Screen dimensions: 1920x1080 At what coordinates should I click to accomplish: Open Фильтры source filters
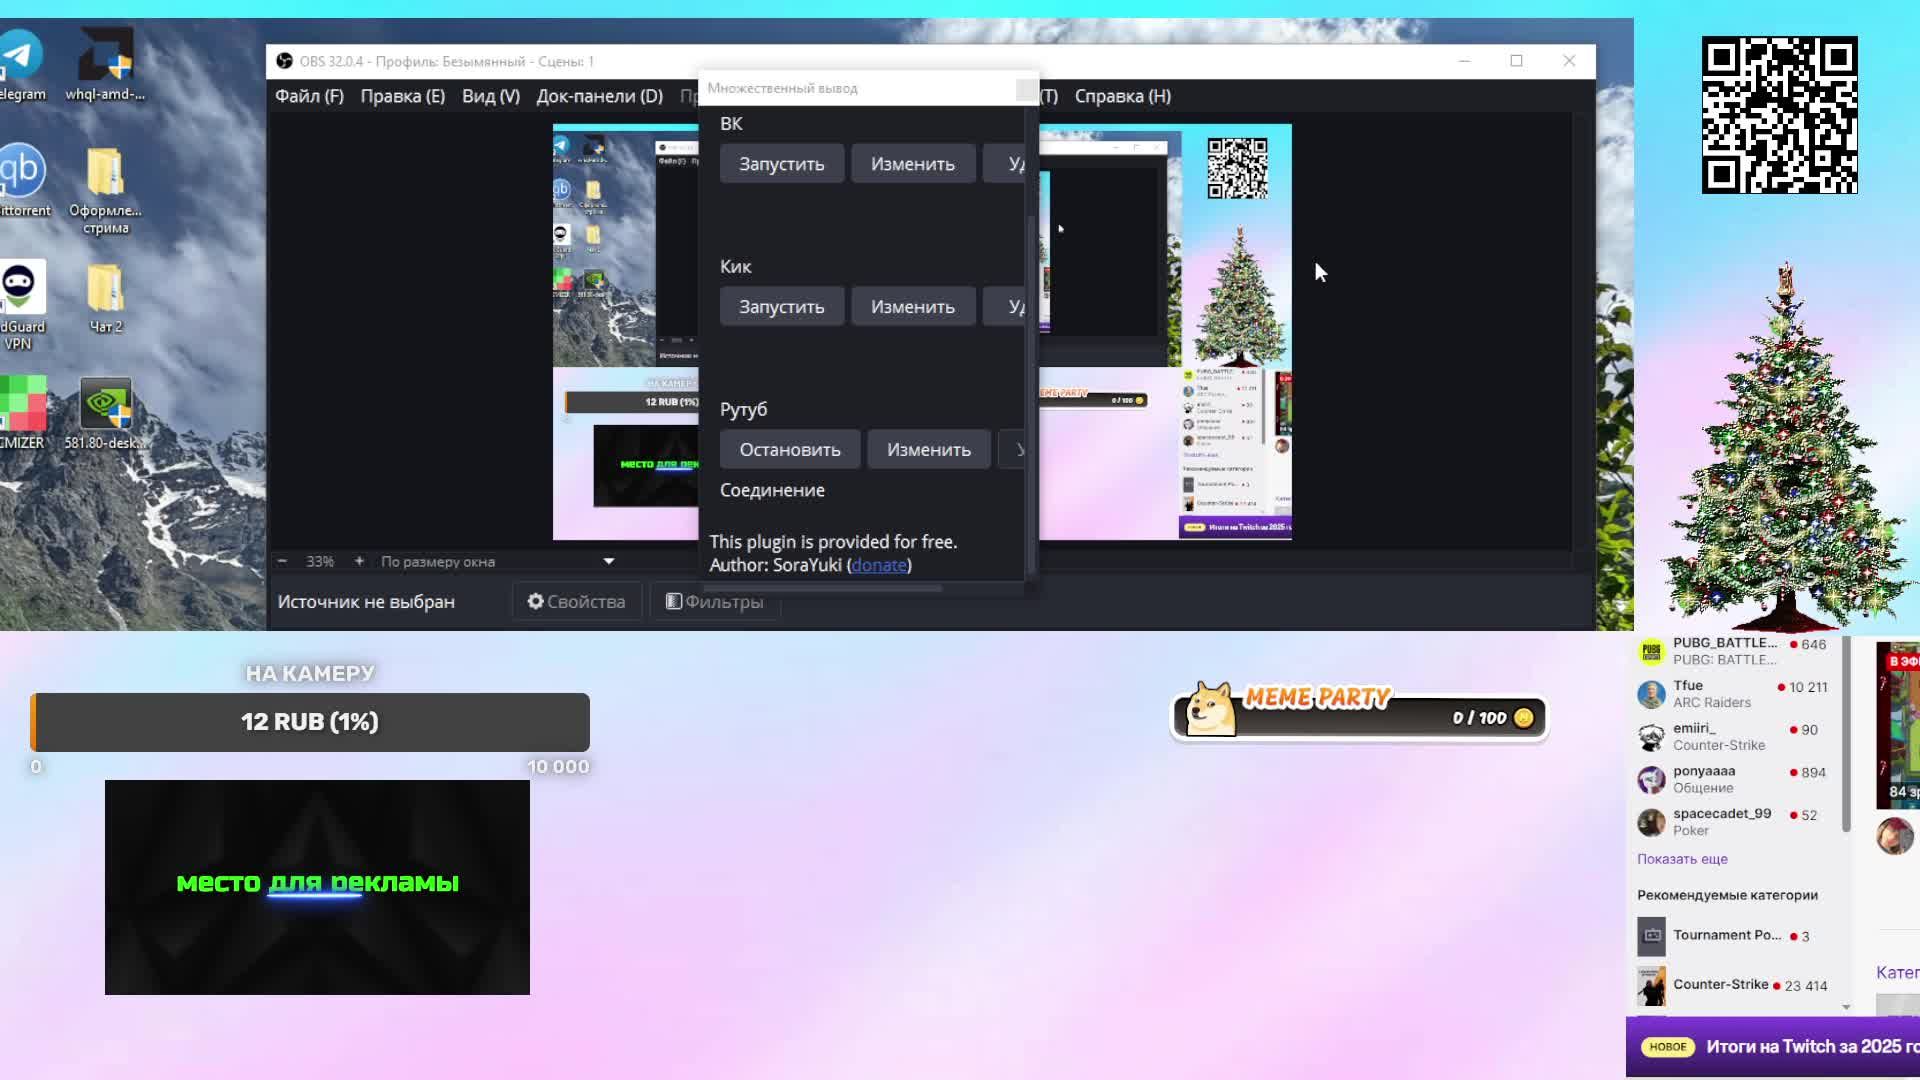point(715,602)
